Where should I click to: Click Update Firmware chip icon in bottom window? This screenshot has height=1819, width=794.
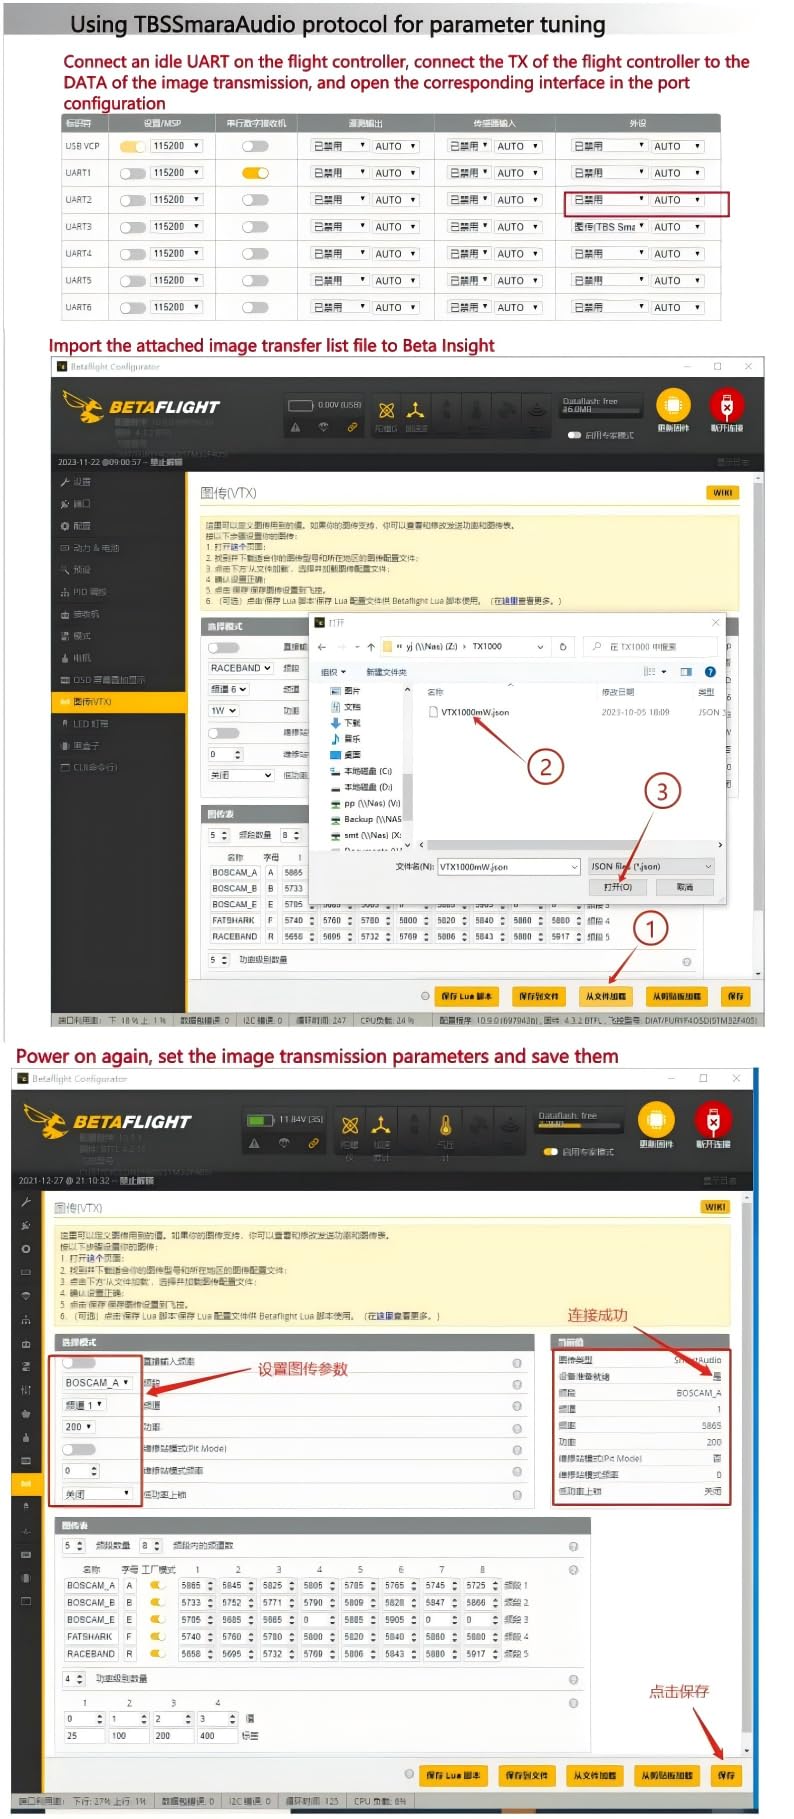point(656,1120)
